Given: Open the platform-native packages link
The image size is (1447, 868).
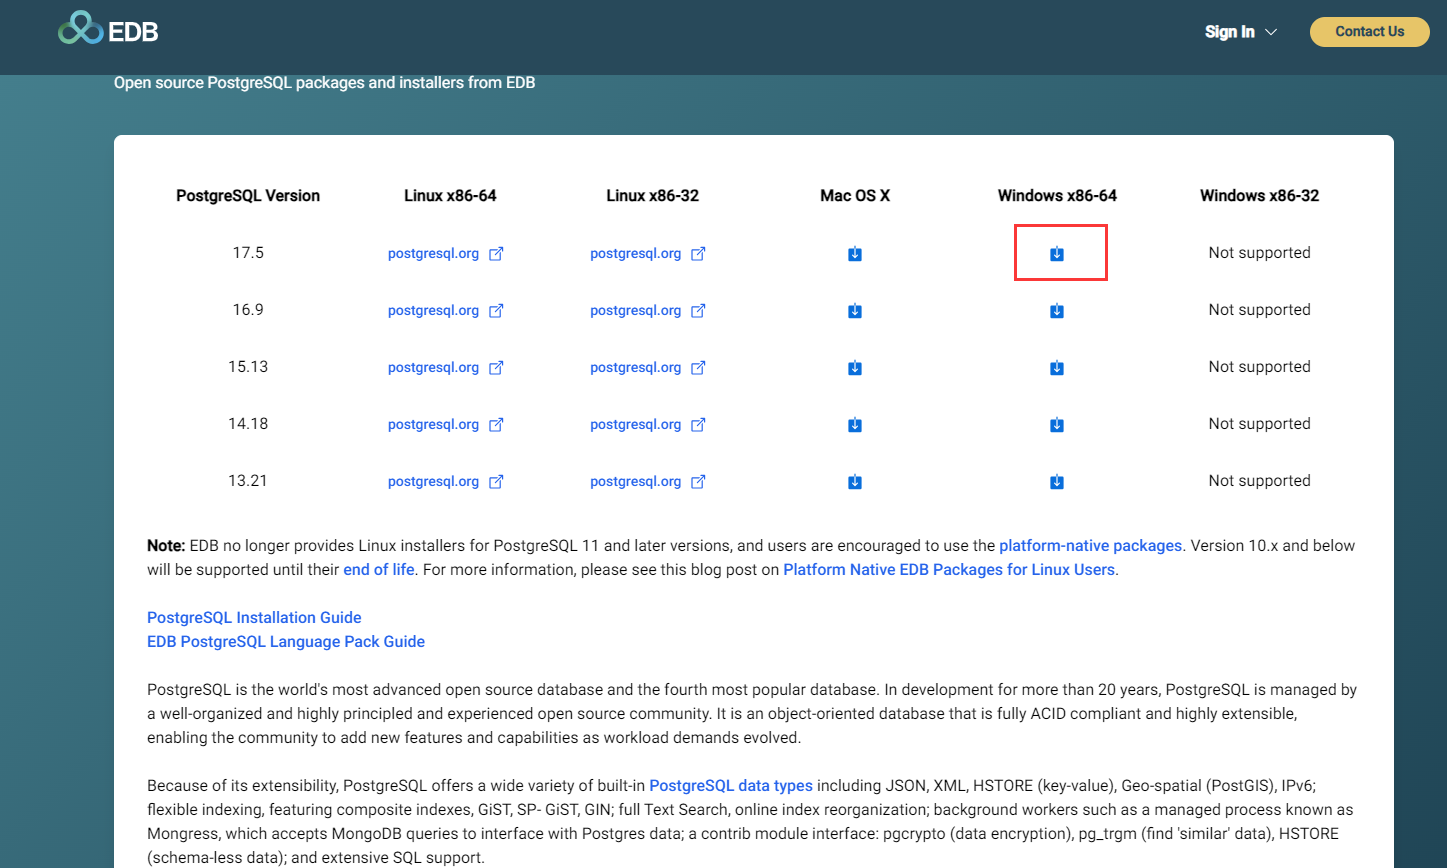Looking at the screenshot, I should 1090,546.
